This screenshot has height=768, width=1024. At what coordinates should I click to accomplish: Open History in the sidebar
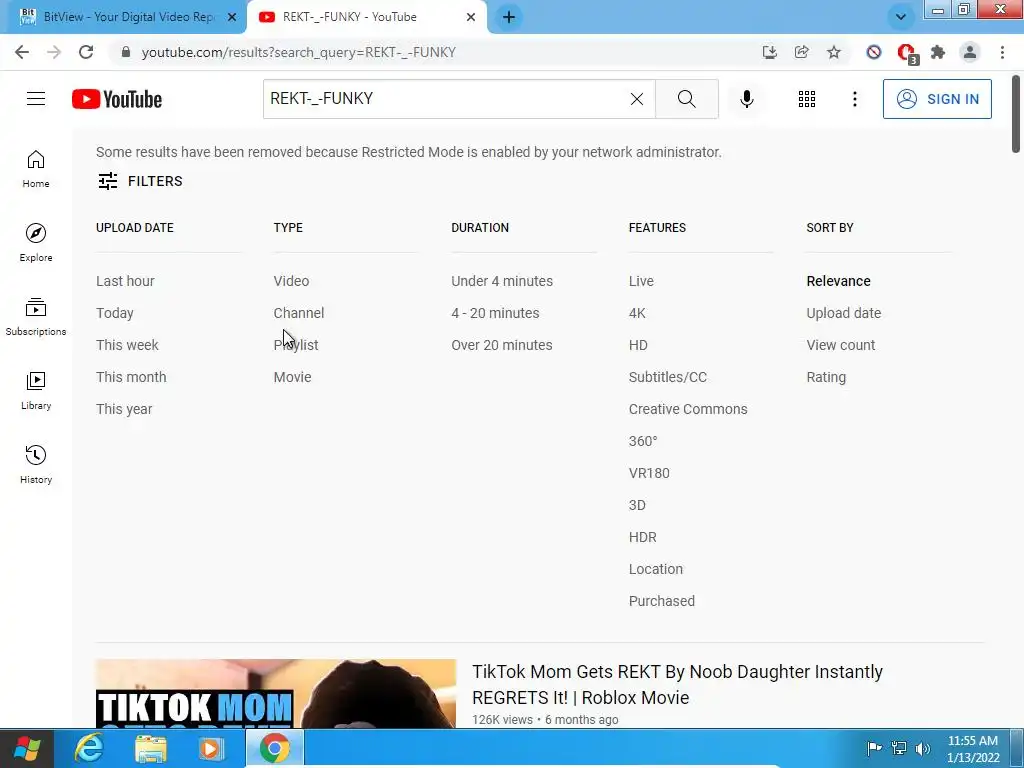coord(36,464)
